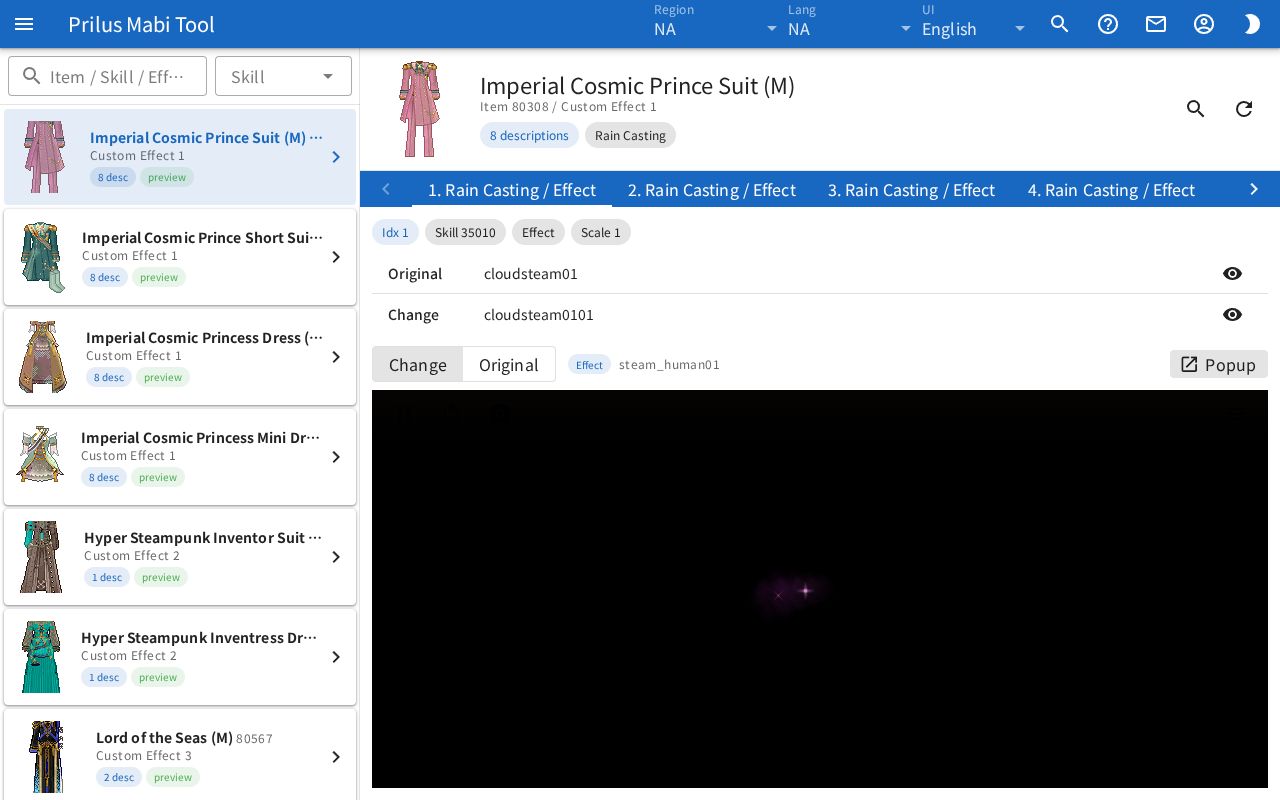Click the preview chip on Lord of the Seas
1280x800 pixels.
click(x=173, y=777)
